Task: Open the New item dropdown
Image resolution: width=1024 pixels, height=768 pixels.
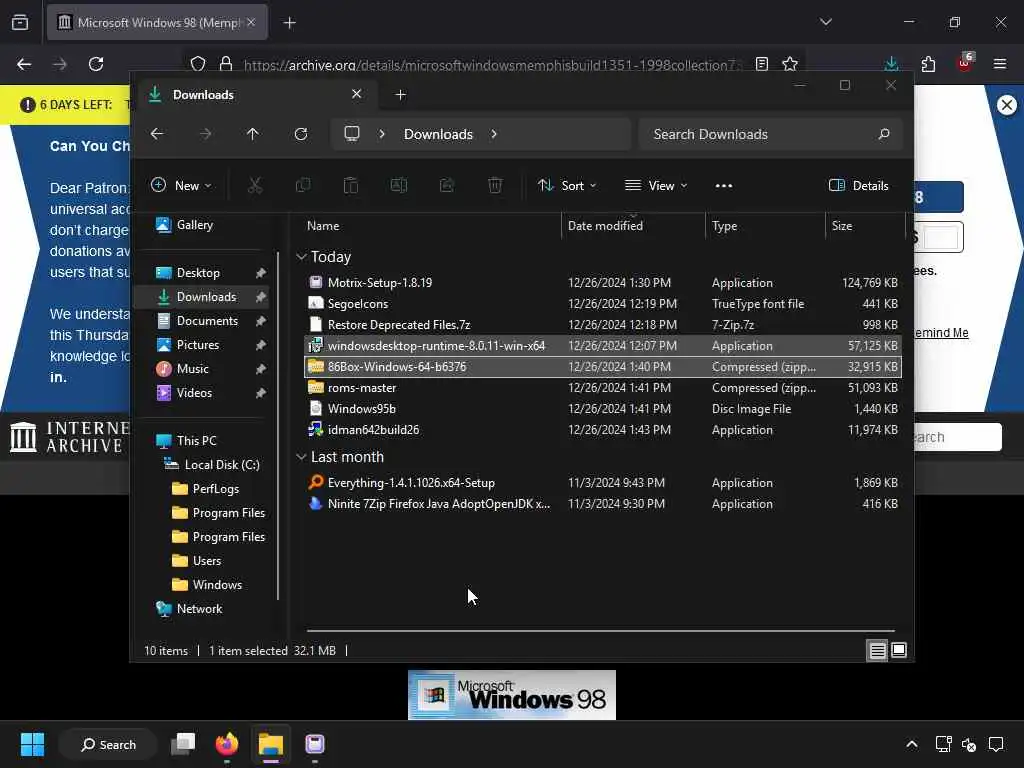Action: tap(182, 185)
